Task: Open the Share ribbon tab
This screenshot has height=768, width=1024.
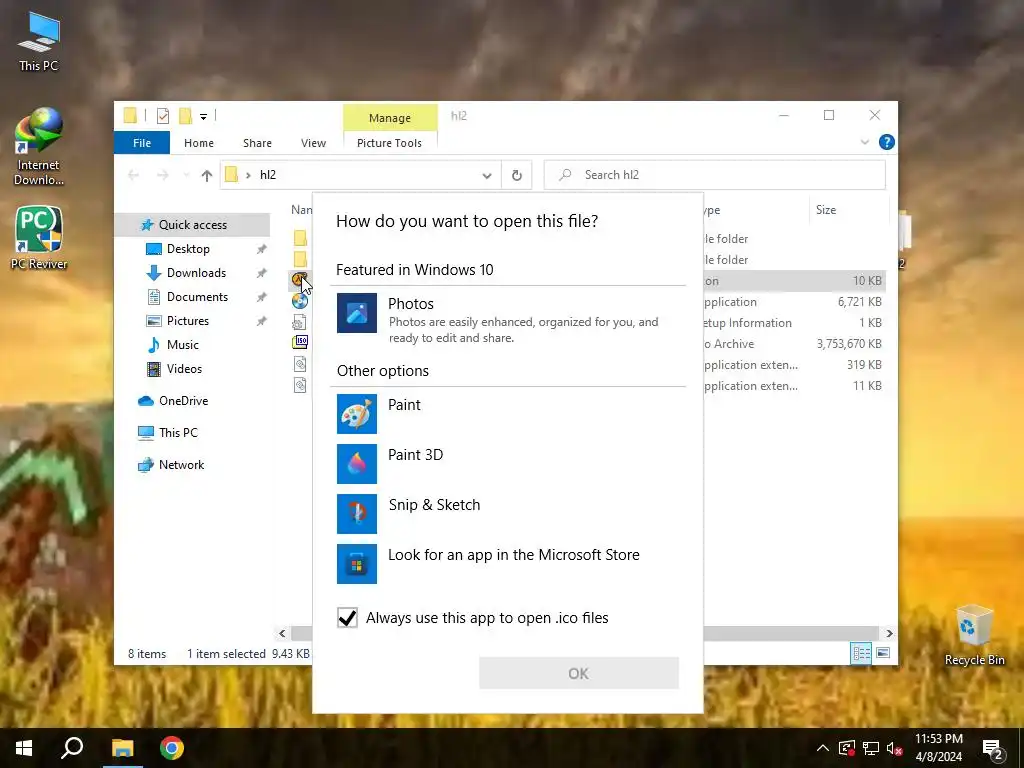Action: point(257,143)
